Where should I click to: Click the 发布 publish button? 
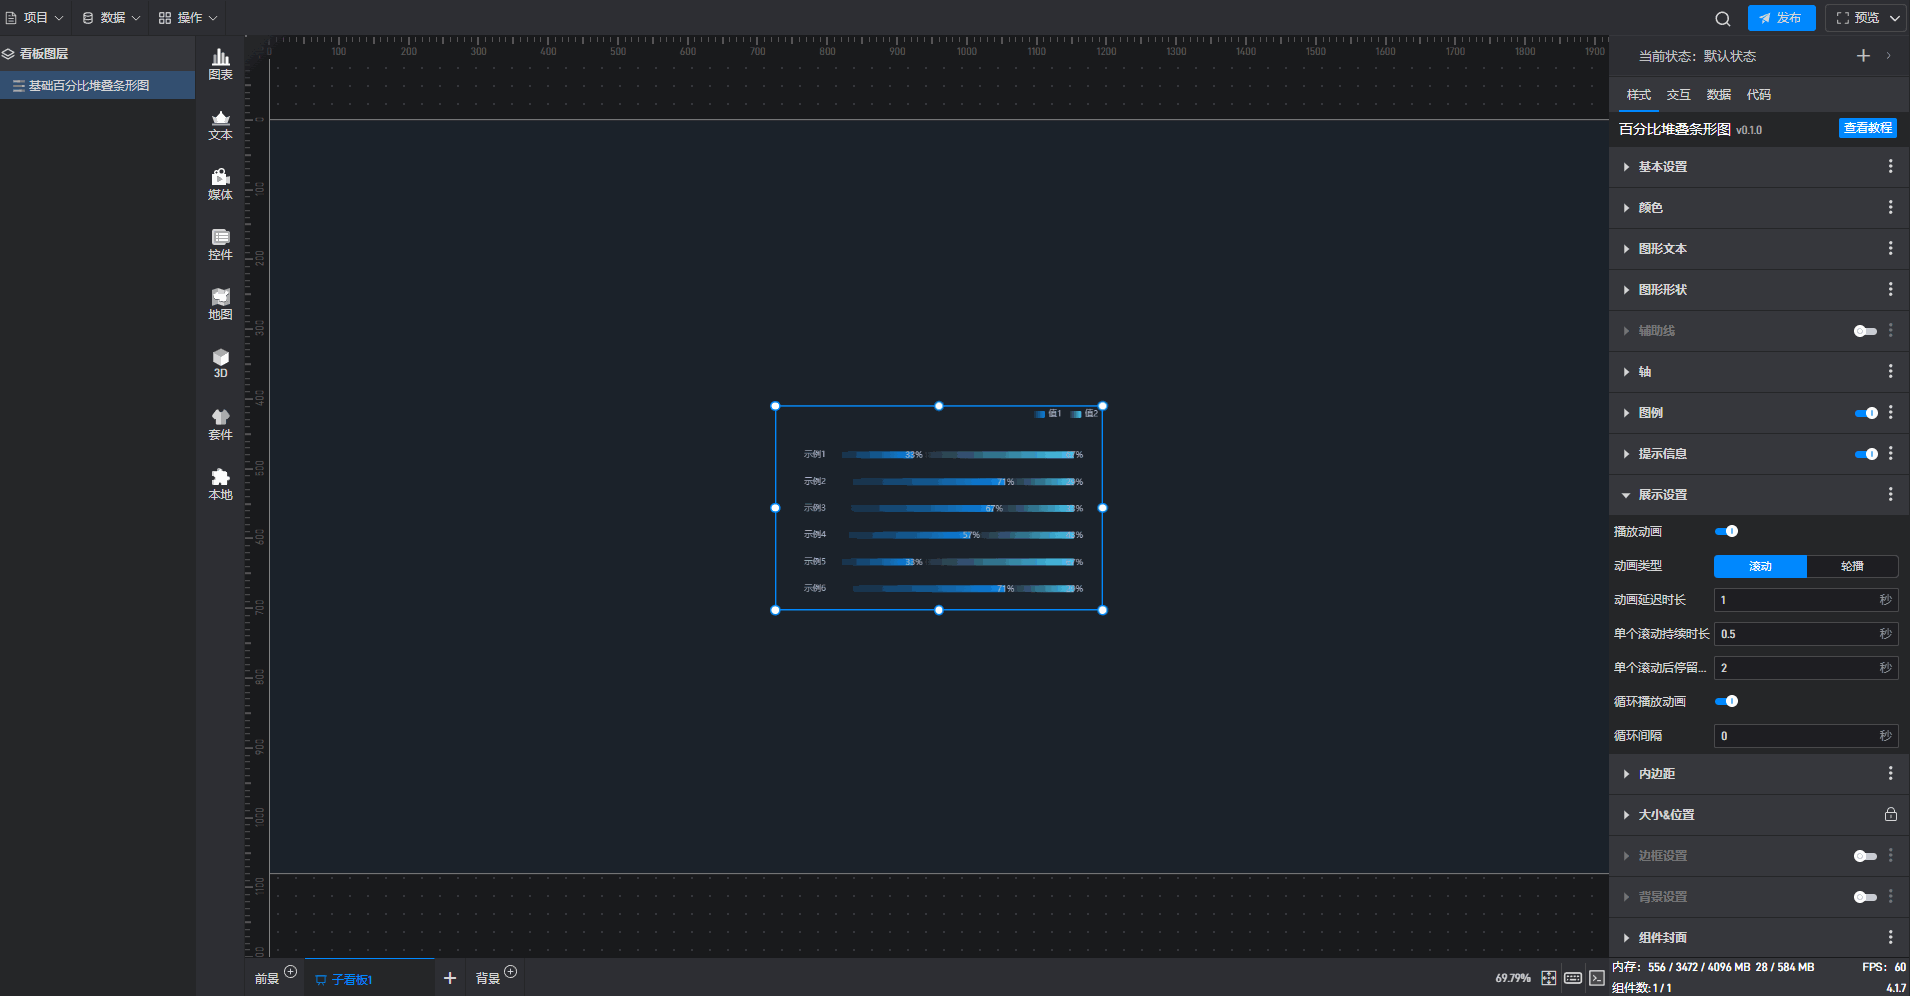(1781, 18)
